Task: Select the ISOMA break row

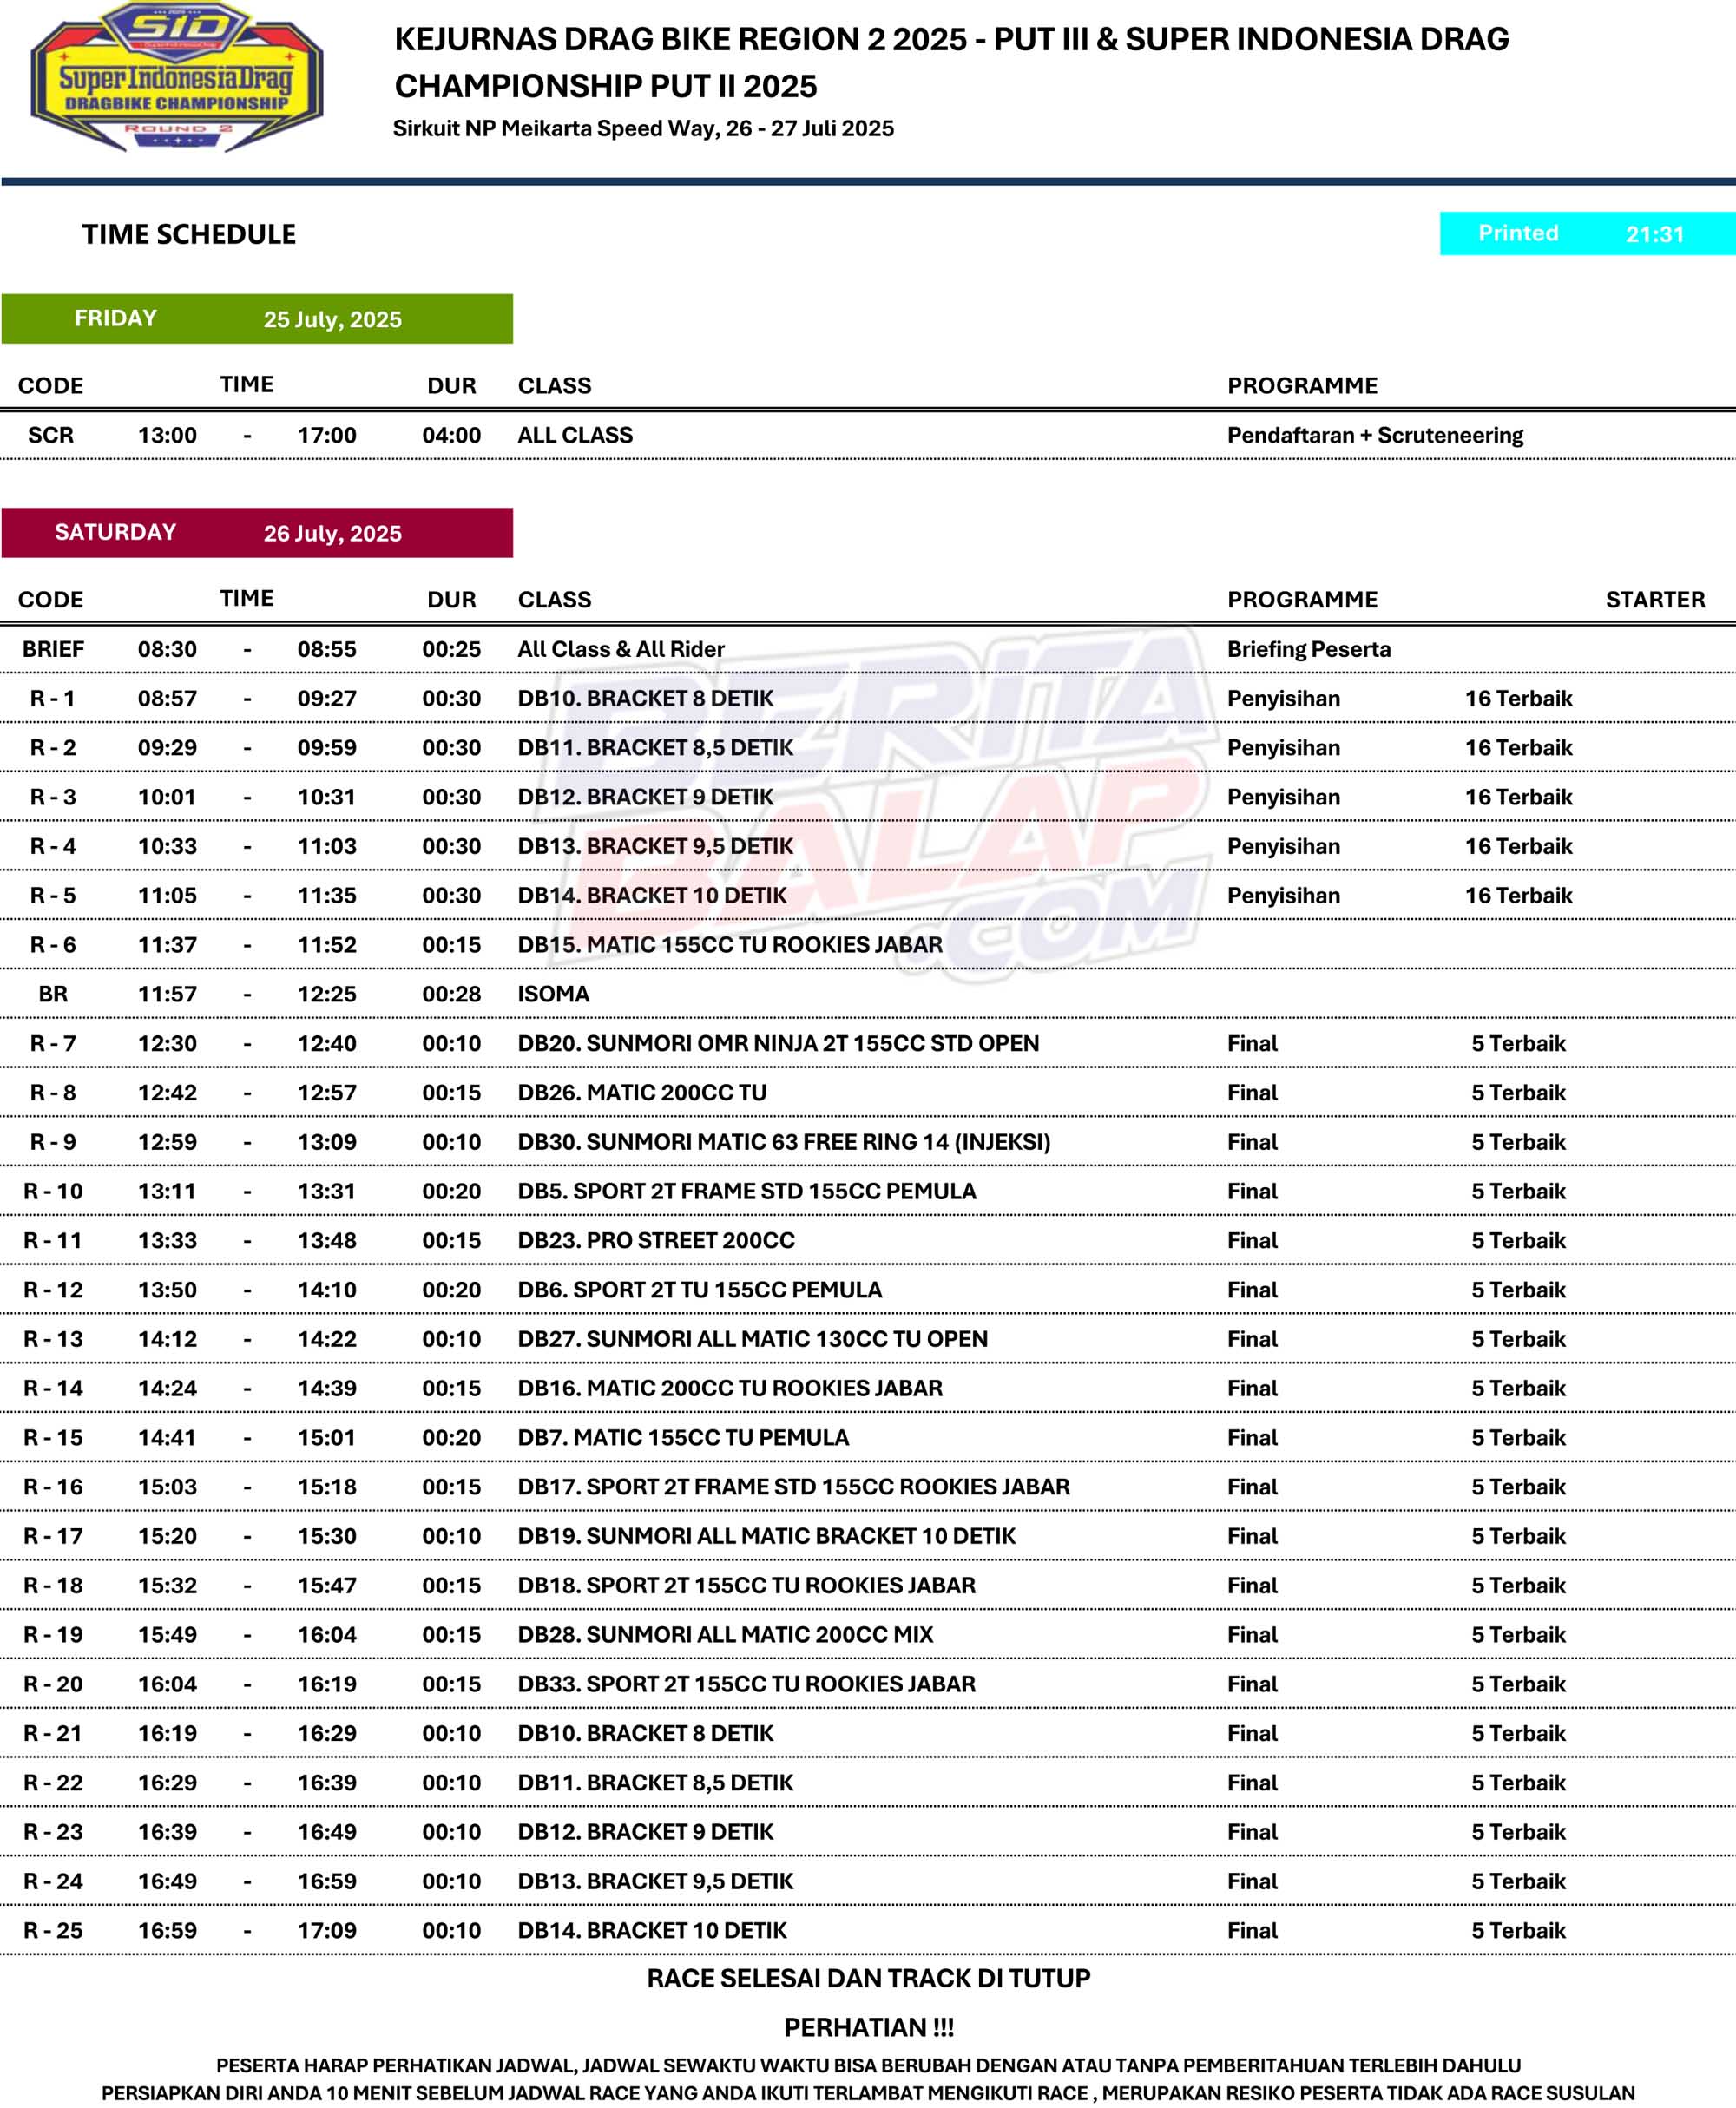Action: click(553, 994)
